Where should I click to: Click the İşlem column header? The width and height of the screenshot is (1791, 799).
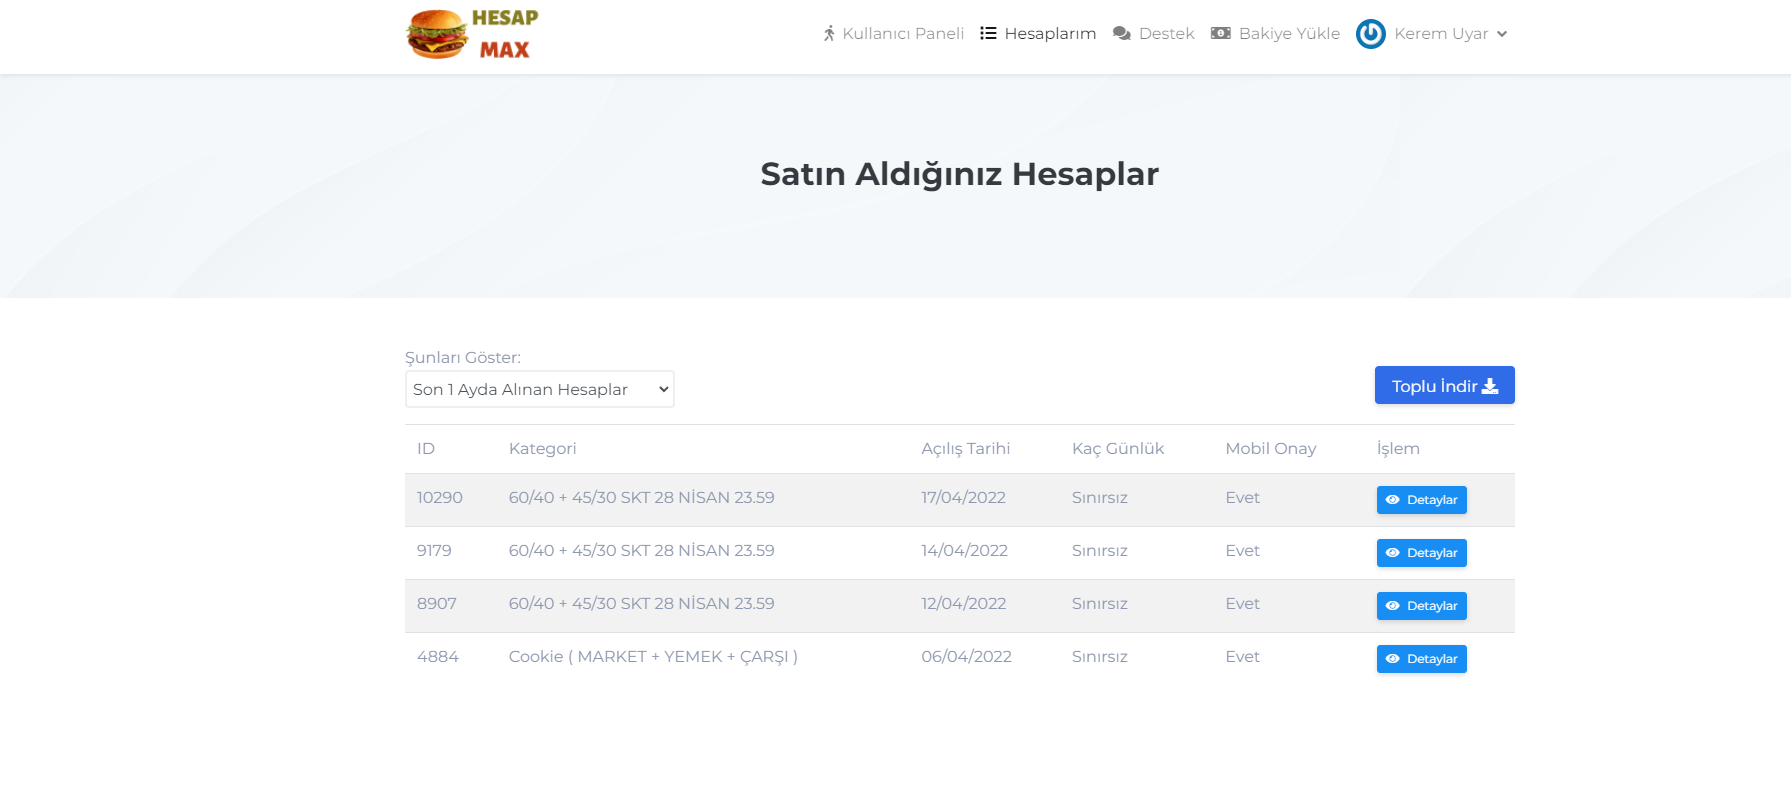click(1398, 449)
